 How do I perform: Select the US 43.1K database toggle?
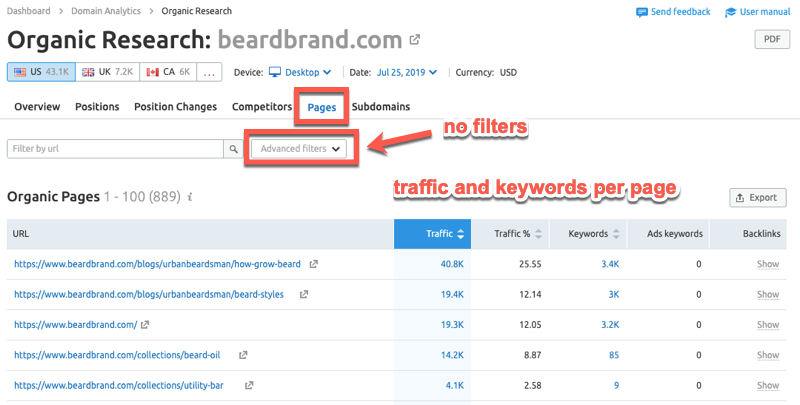click(x=39, y=72)
